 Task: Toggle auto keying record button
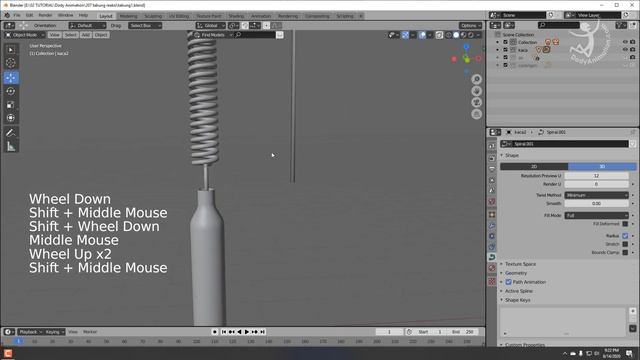[215, 332]
